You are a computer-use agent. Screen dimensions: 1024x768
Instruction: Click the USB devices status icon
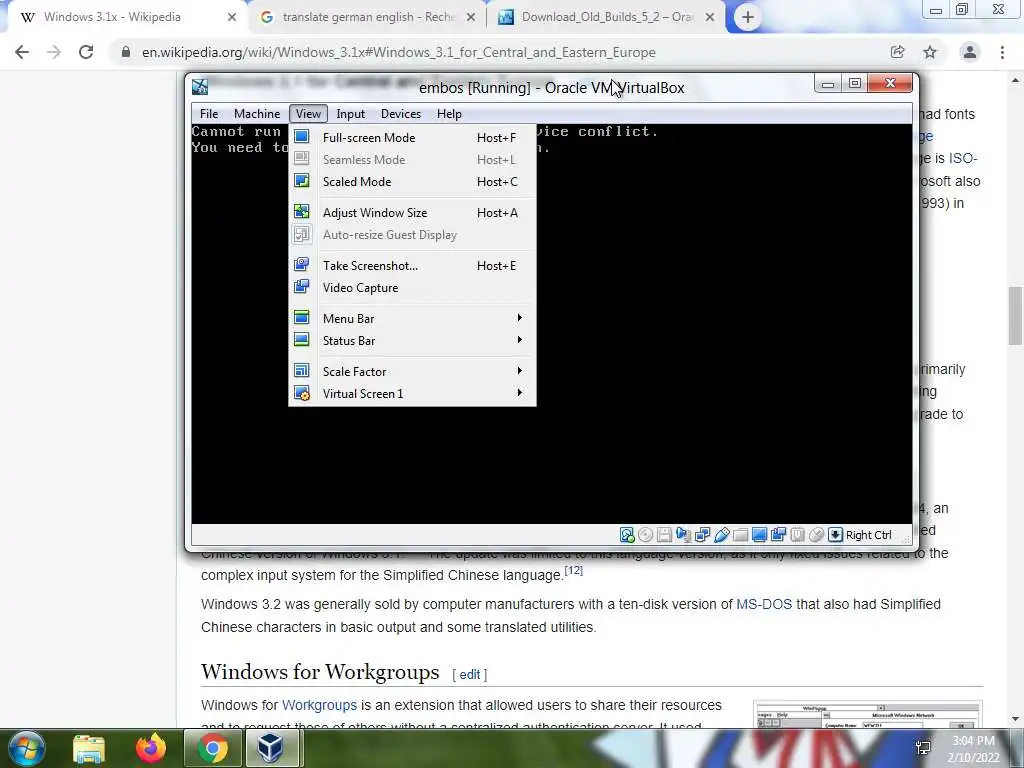click(721, 535)
